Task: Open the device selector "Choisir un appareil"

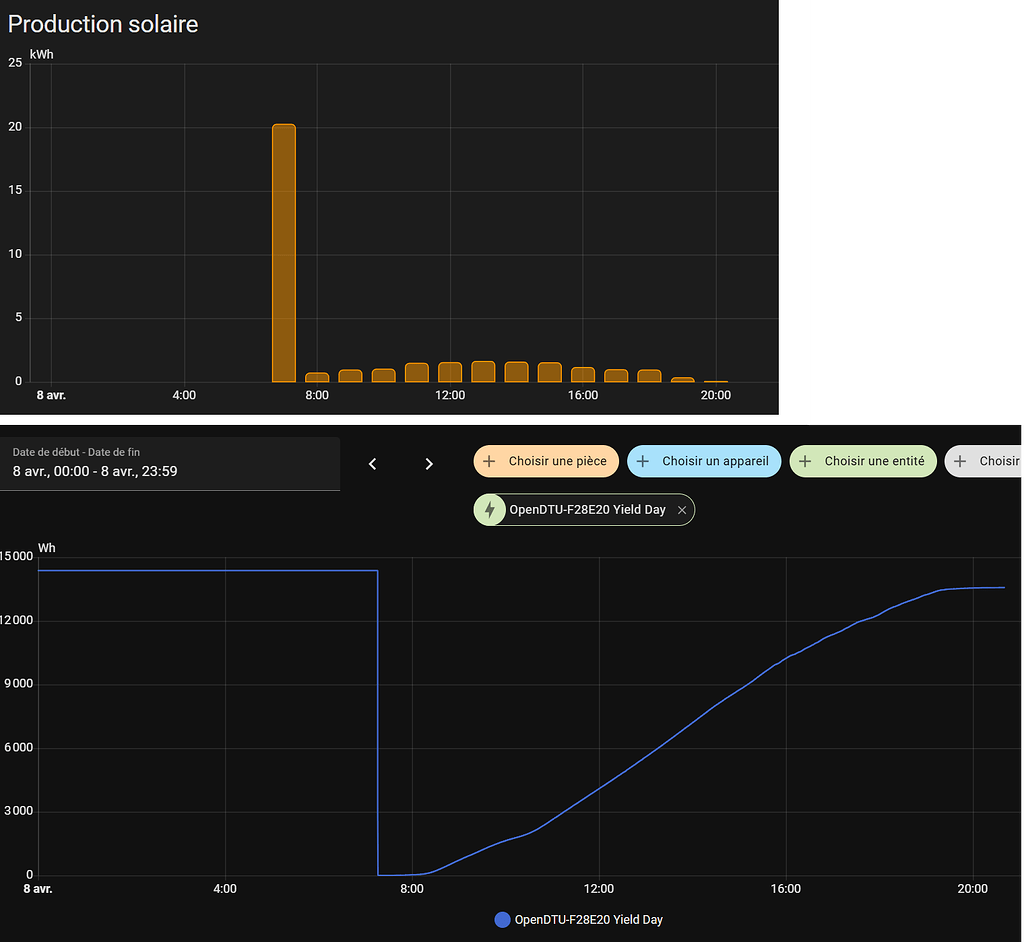Action: pyautogui.click(x=704, y=461)
